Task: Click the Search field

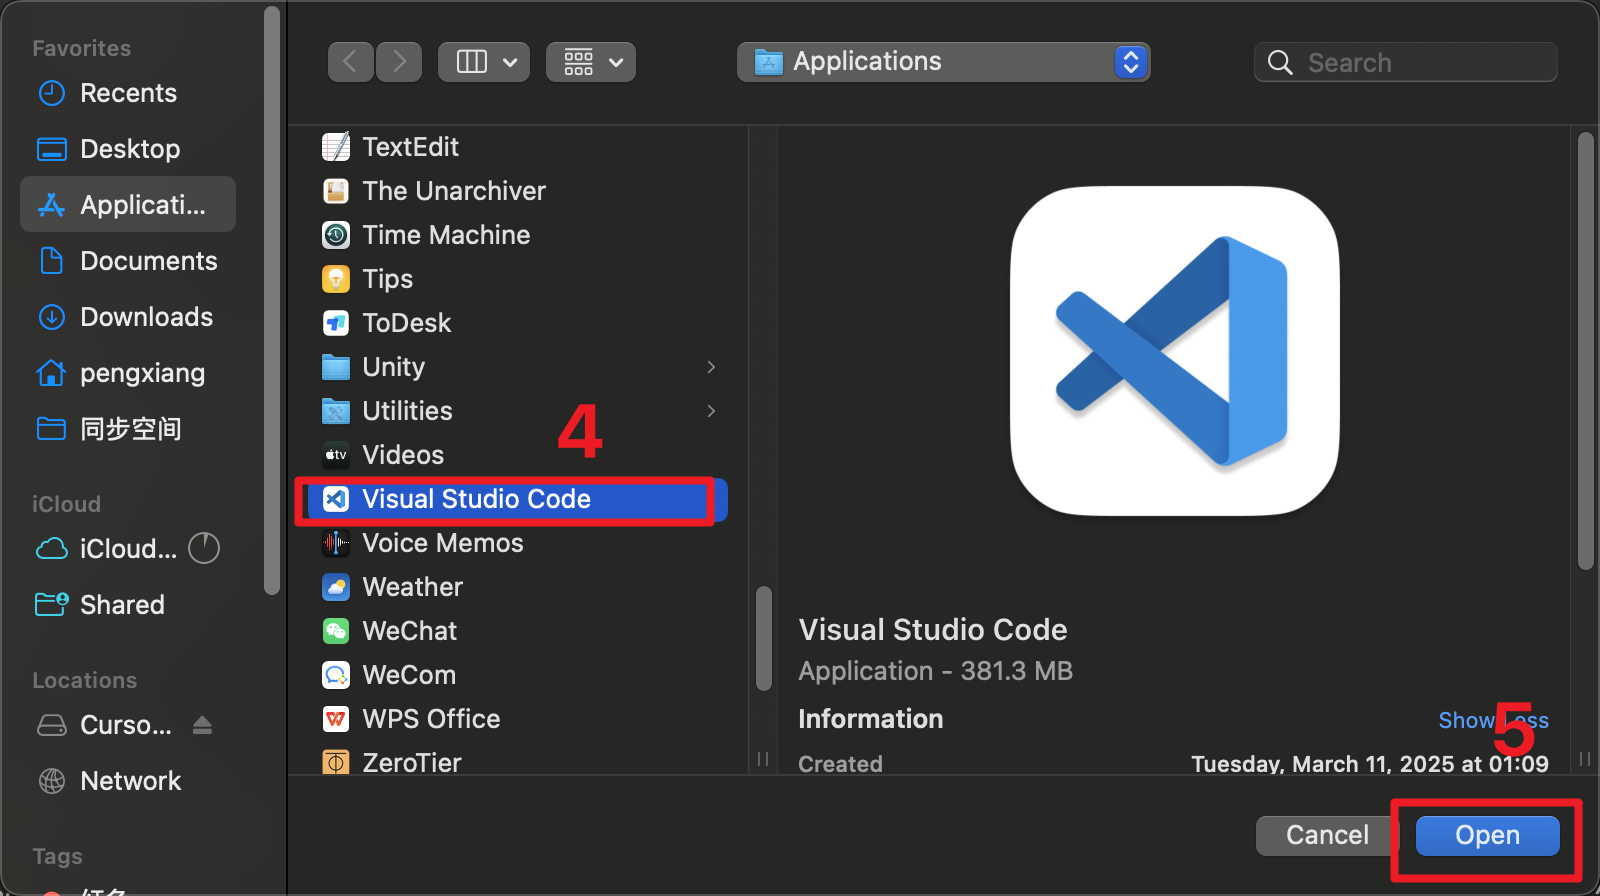Action: point(1405,62)
